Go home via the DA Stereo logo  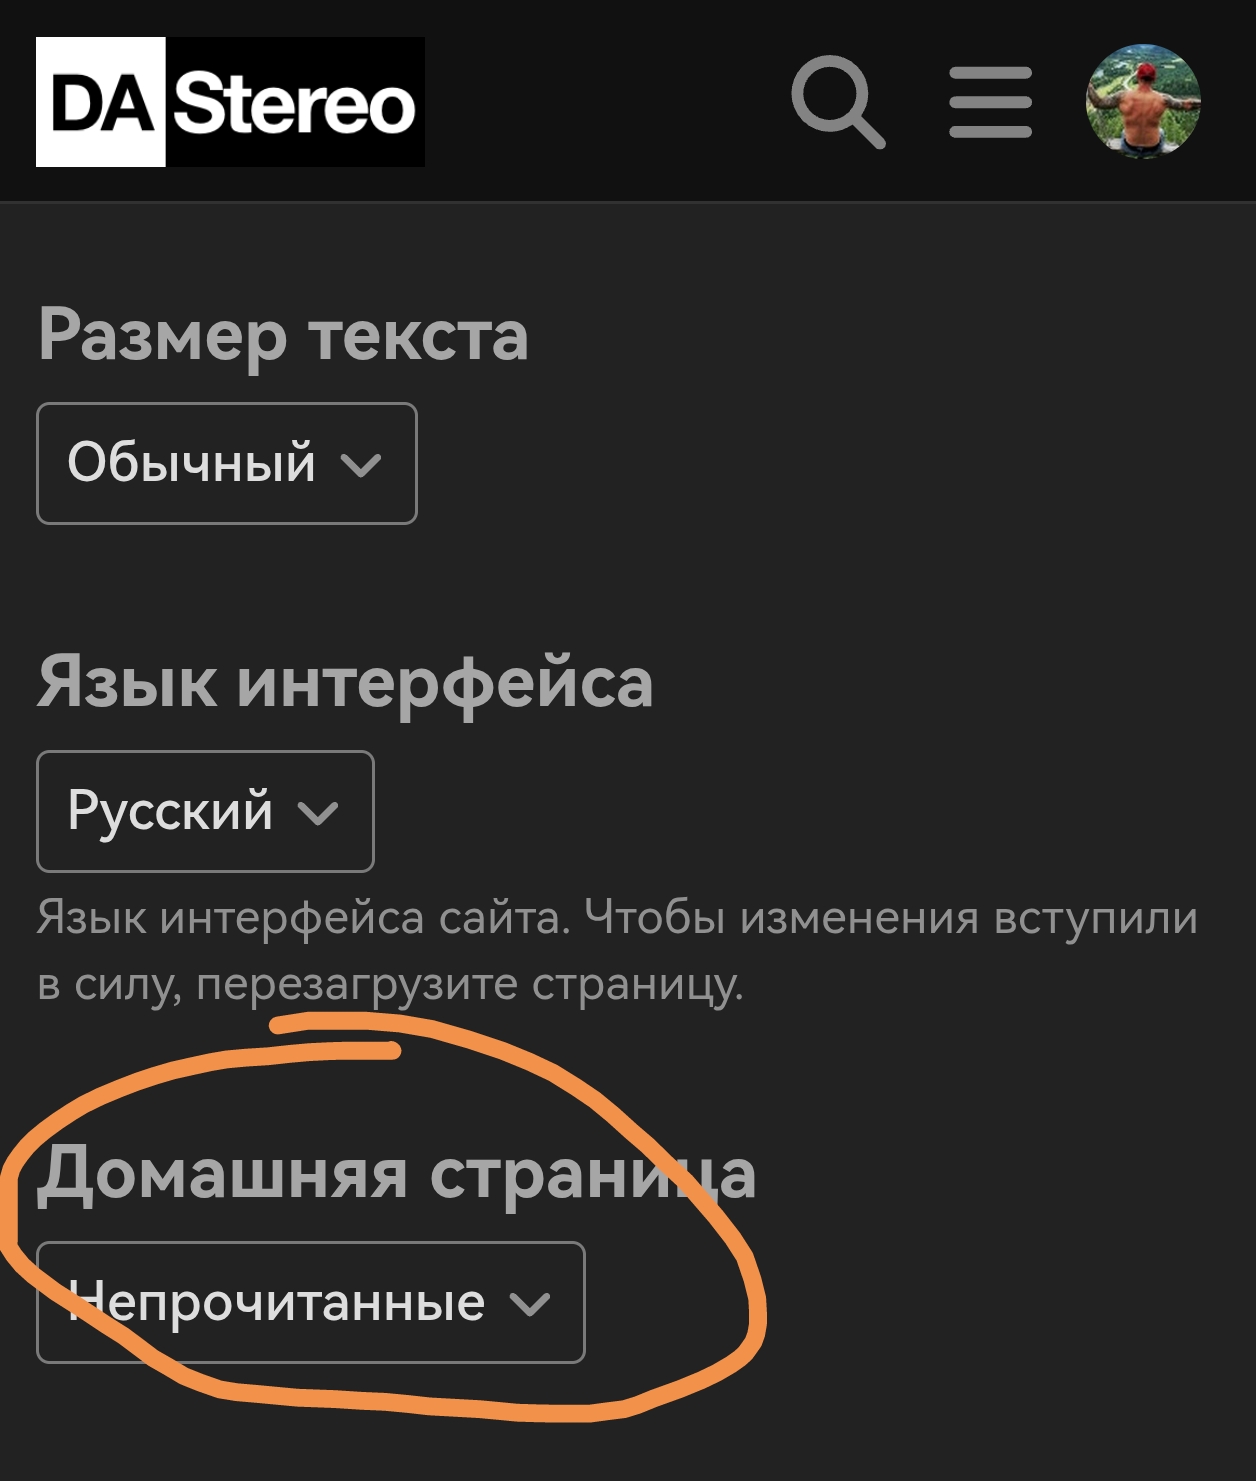tap(230, 102)
